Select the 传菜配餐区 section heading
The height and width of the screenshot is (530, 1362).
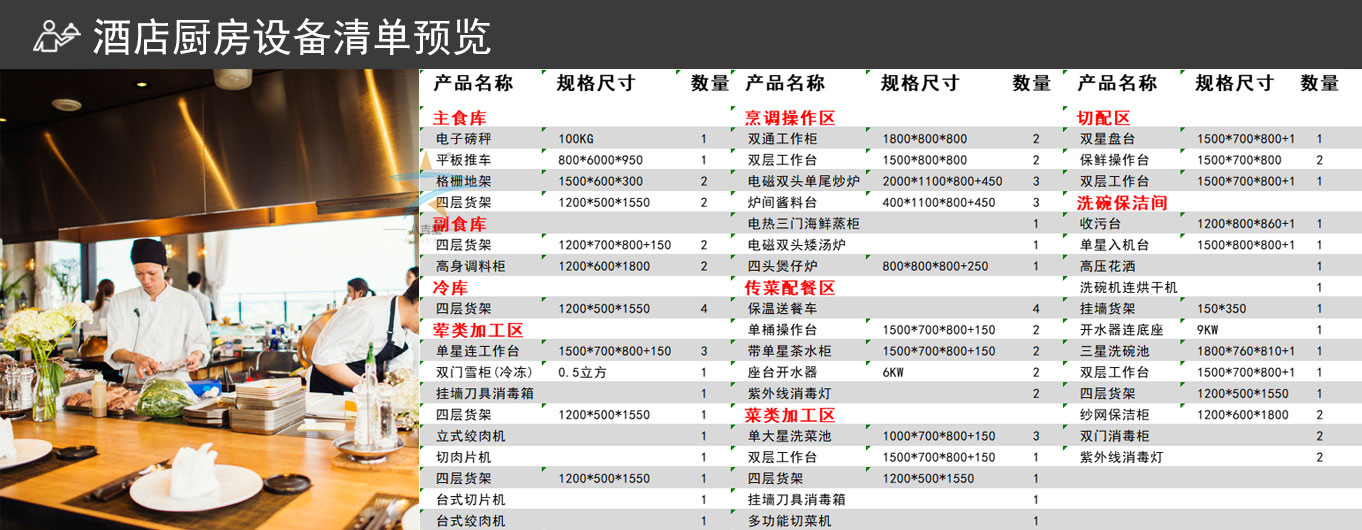coord(790,288)
